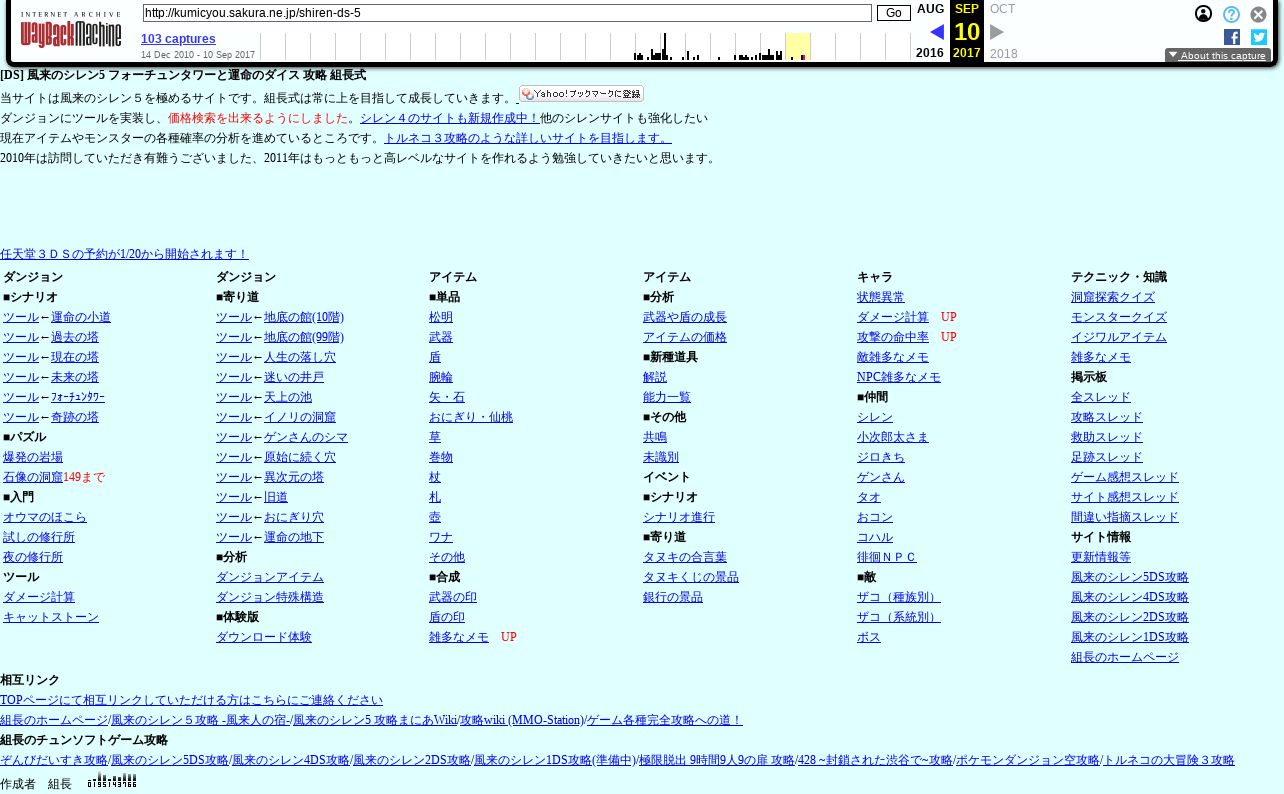This screenshot has width=1284, height=794.
Task: Open the 運命の小道 dungeon link
Action: click(81, 317)
